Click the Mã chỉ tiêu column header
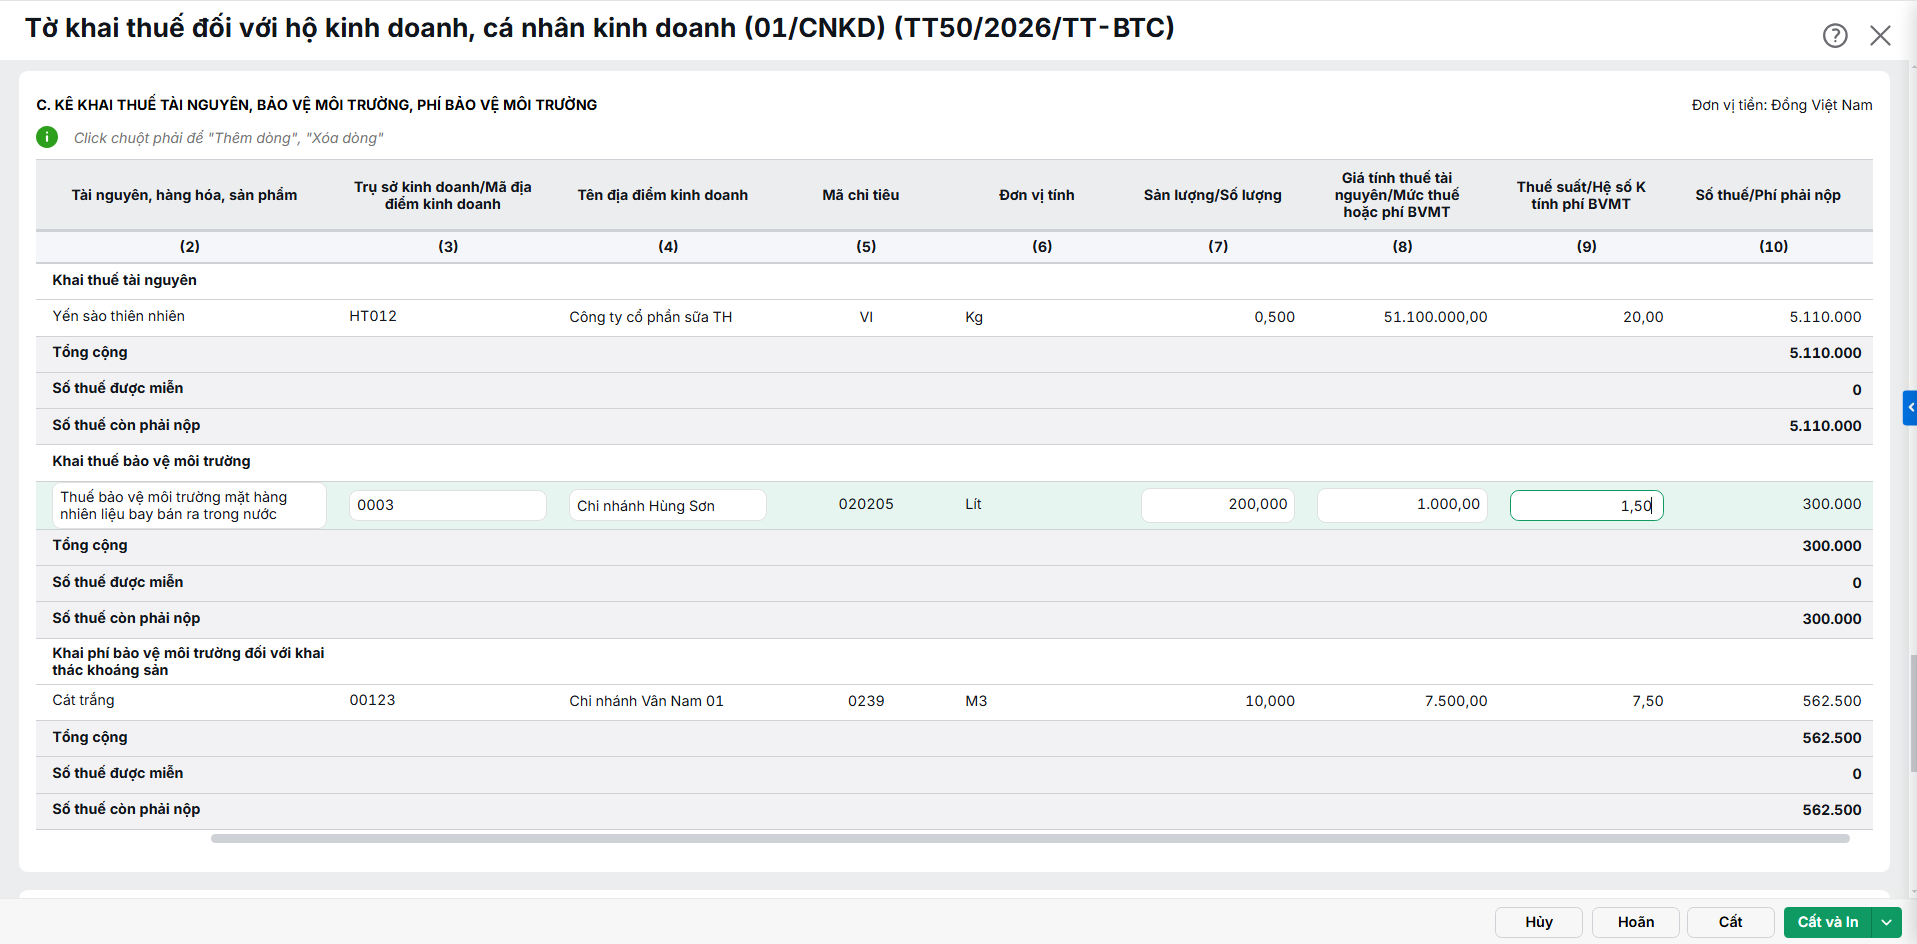 [861, 195]
